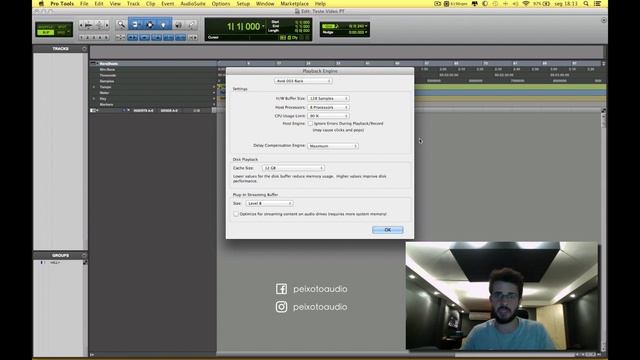Confirm Playback Engine with OK

click(x=388, y=230)
